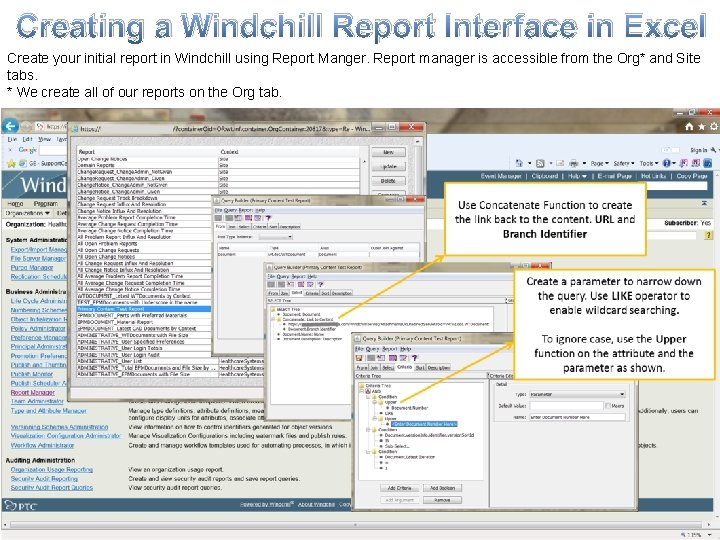720x540 pixels.
Task: Open Windchill Help dropdown in header
Action: [577, 176]
